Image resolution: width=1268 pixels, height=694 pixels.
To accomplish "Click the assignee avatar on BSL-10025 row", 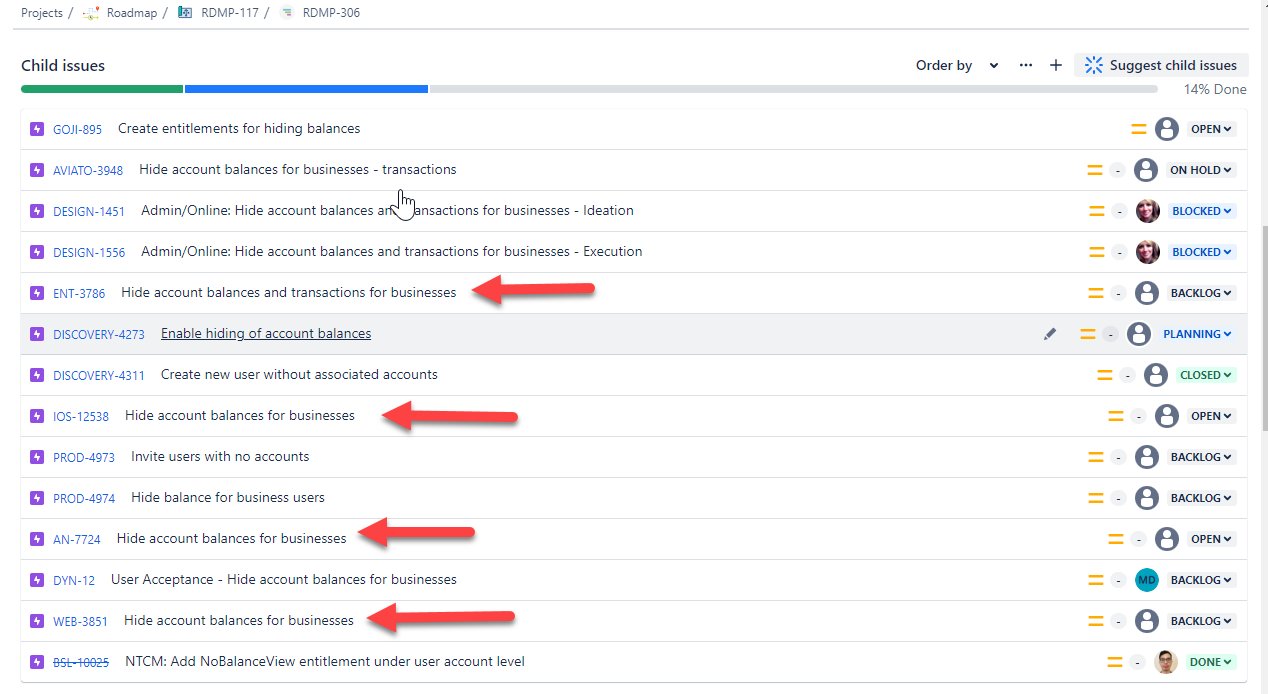I will [x=1165, y=662].
